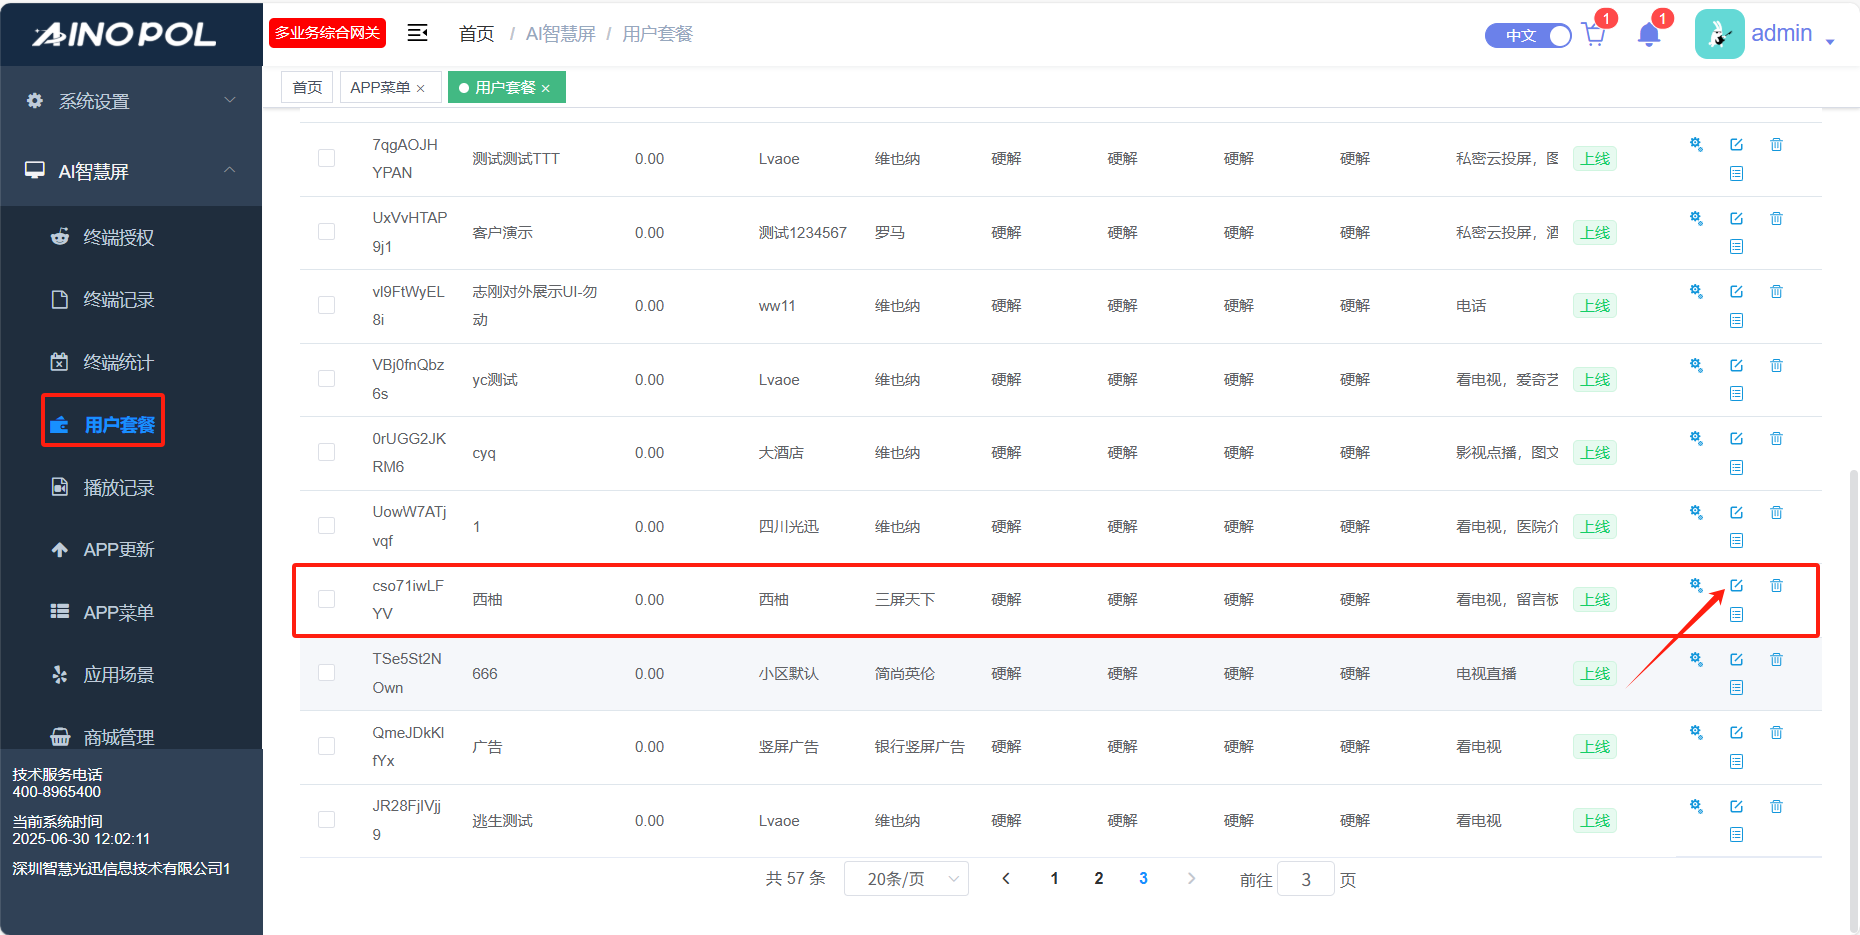Image resolution: width=1860 pixels, height=935 pixels.
Task: Check the box for 测试测试TTT row
Action: (x=326, y=159)
